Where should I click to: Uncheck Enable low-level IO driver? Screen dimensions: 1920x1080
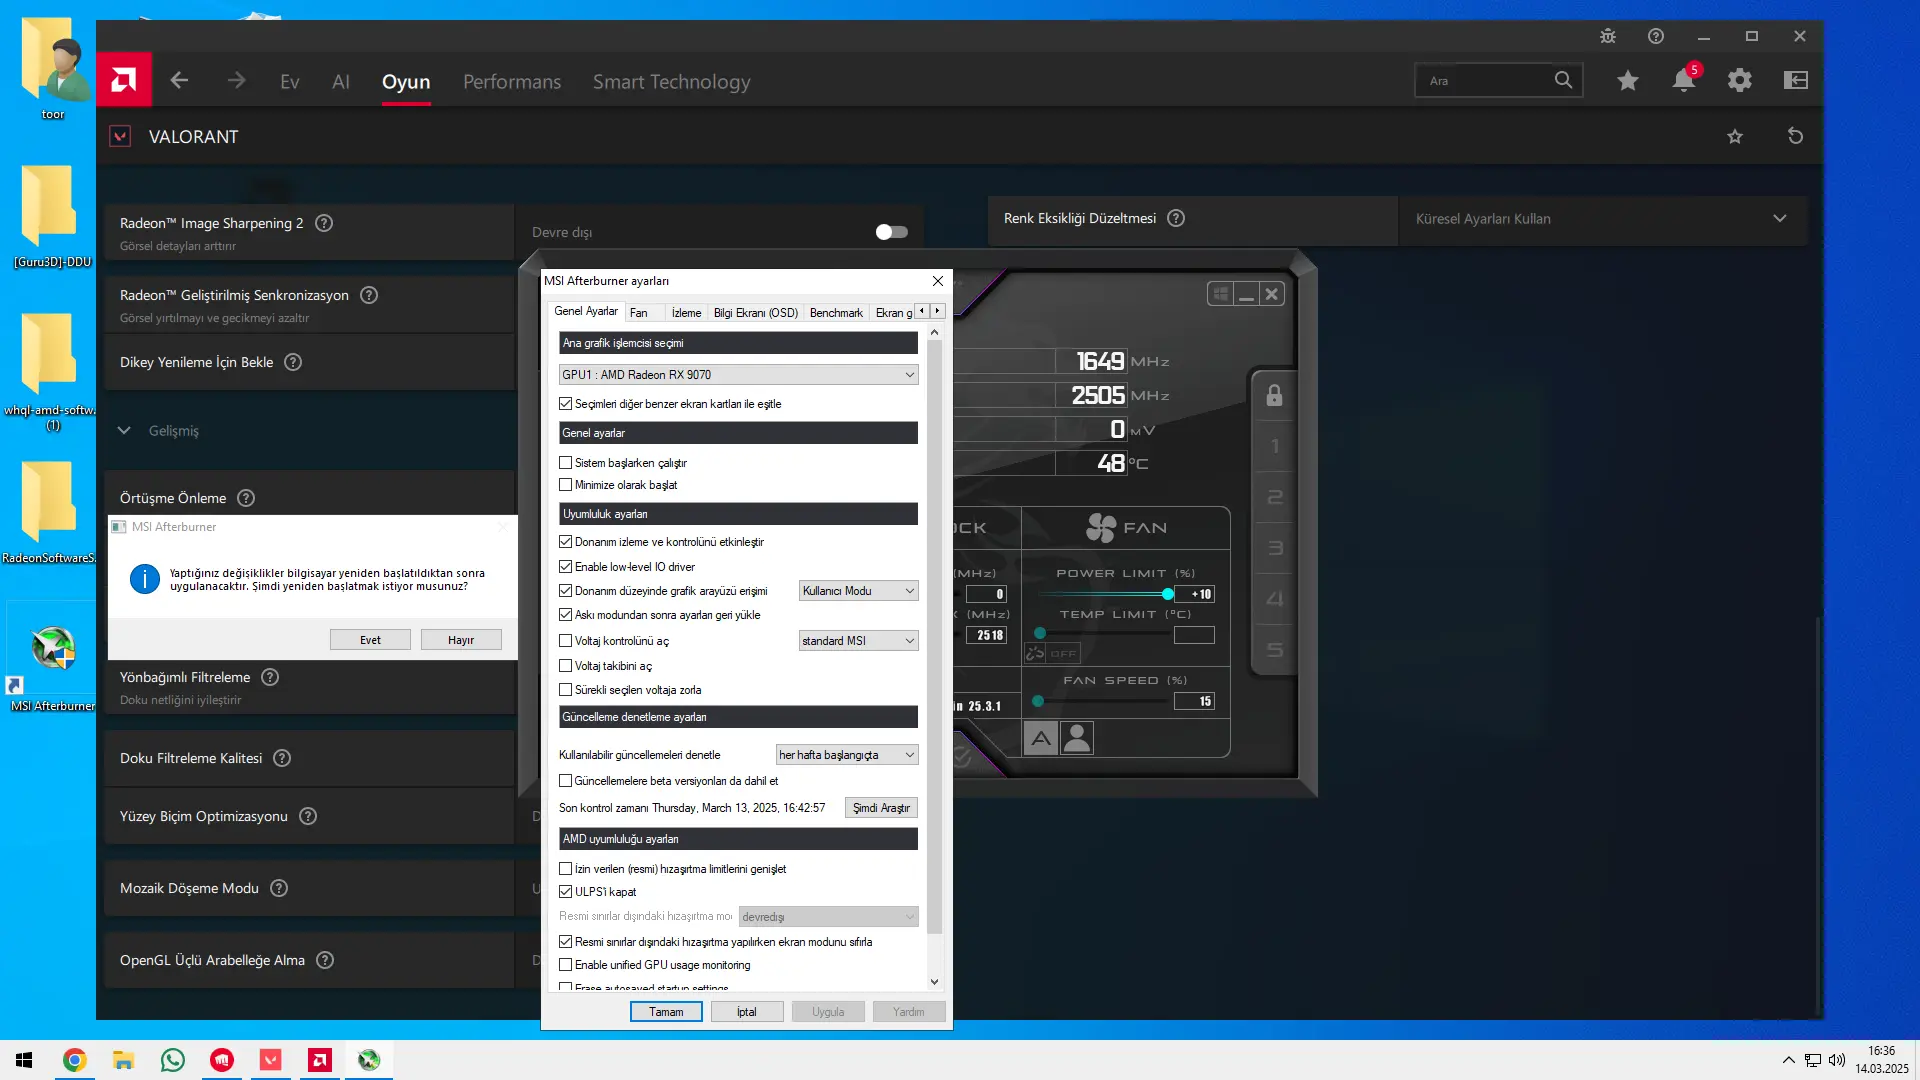pos(566,567)
